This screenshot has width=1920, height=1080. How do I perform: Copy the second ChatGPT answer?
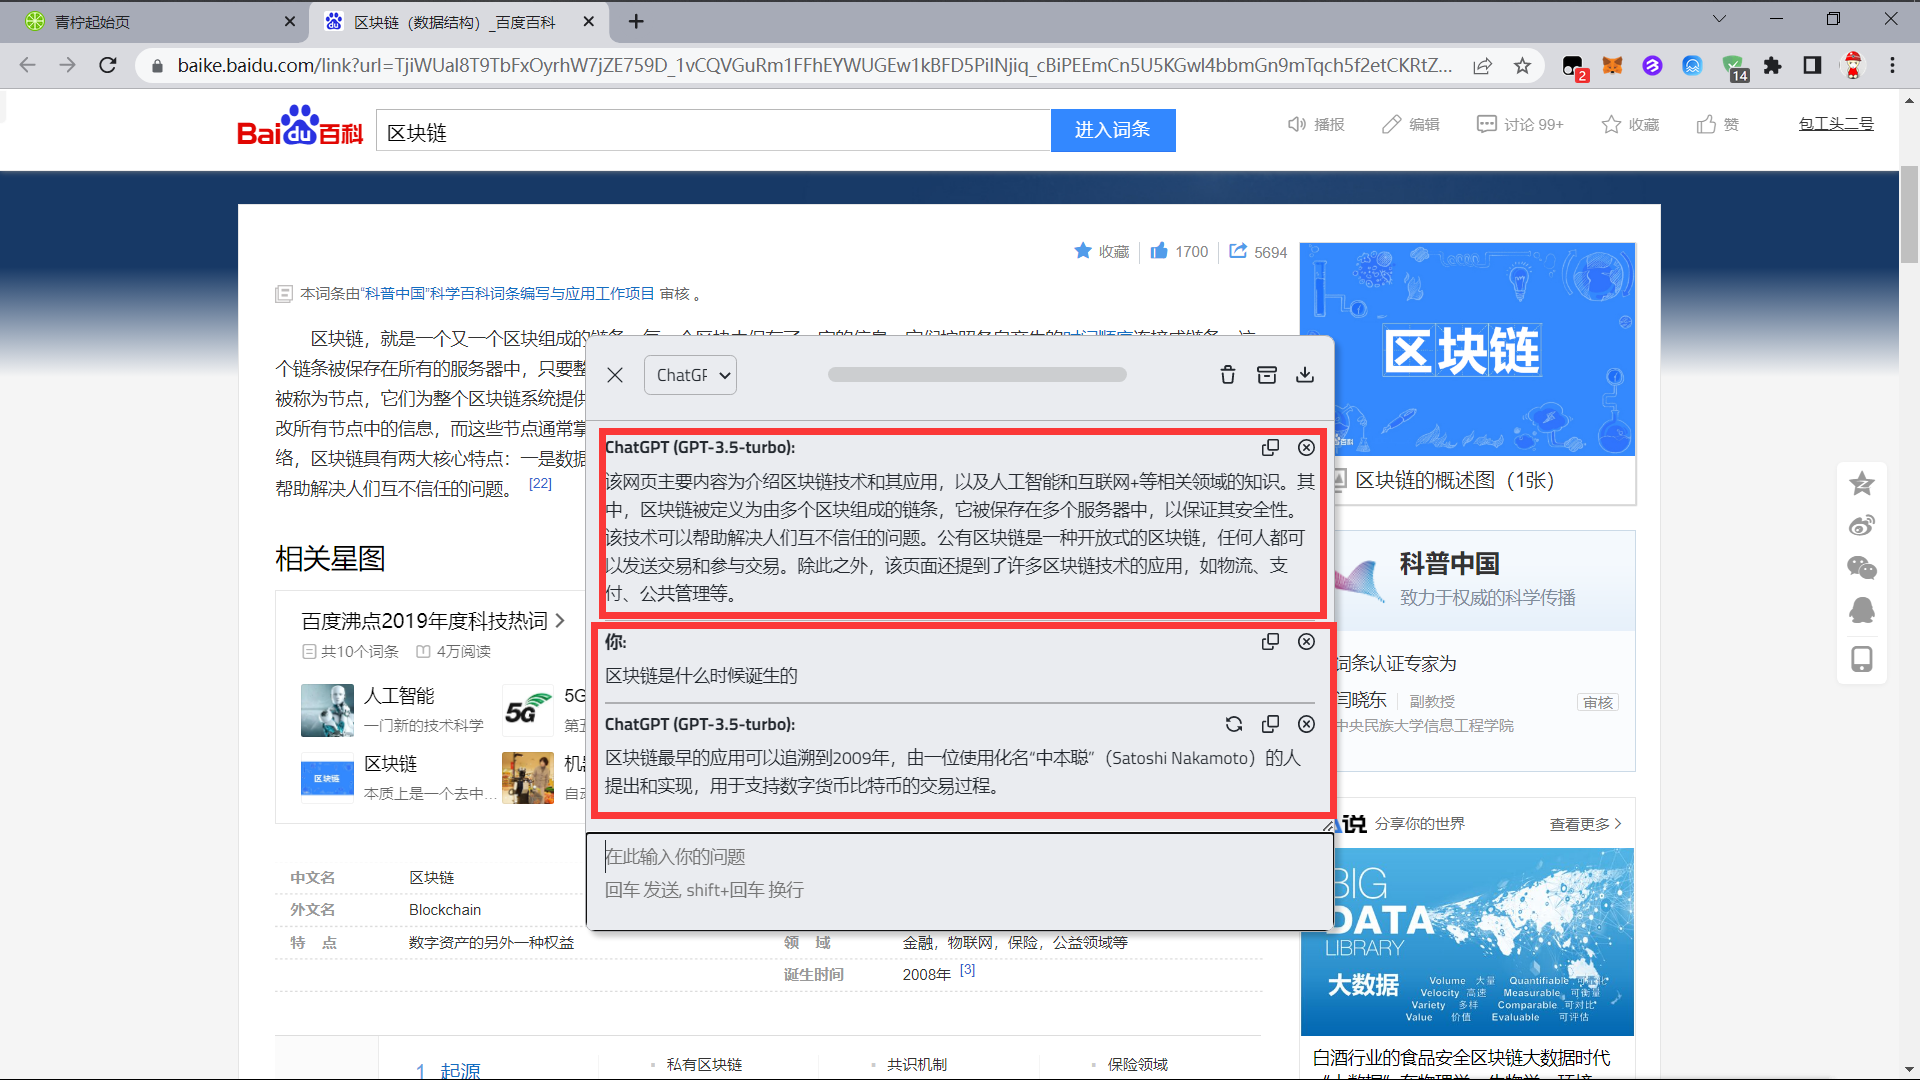pyautogui.click(x=1270, y=724)
